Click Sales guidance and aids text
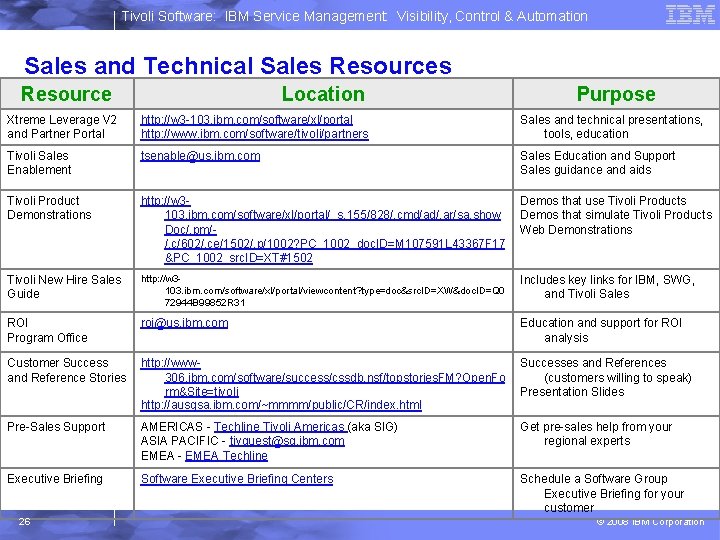Viewport: 720px width, 540px height. point(585,170)
